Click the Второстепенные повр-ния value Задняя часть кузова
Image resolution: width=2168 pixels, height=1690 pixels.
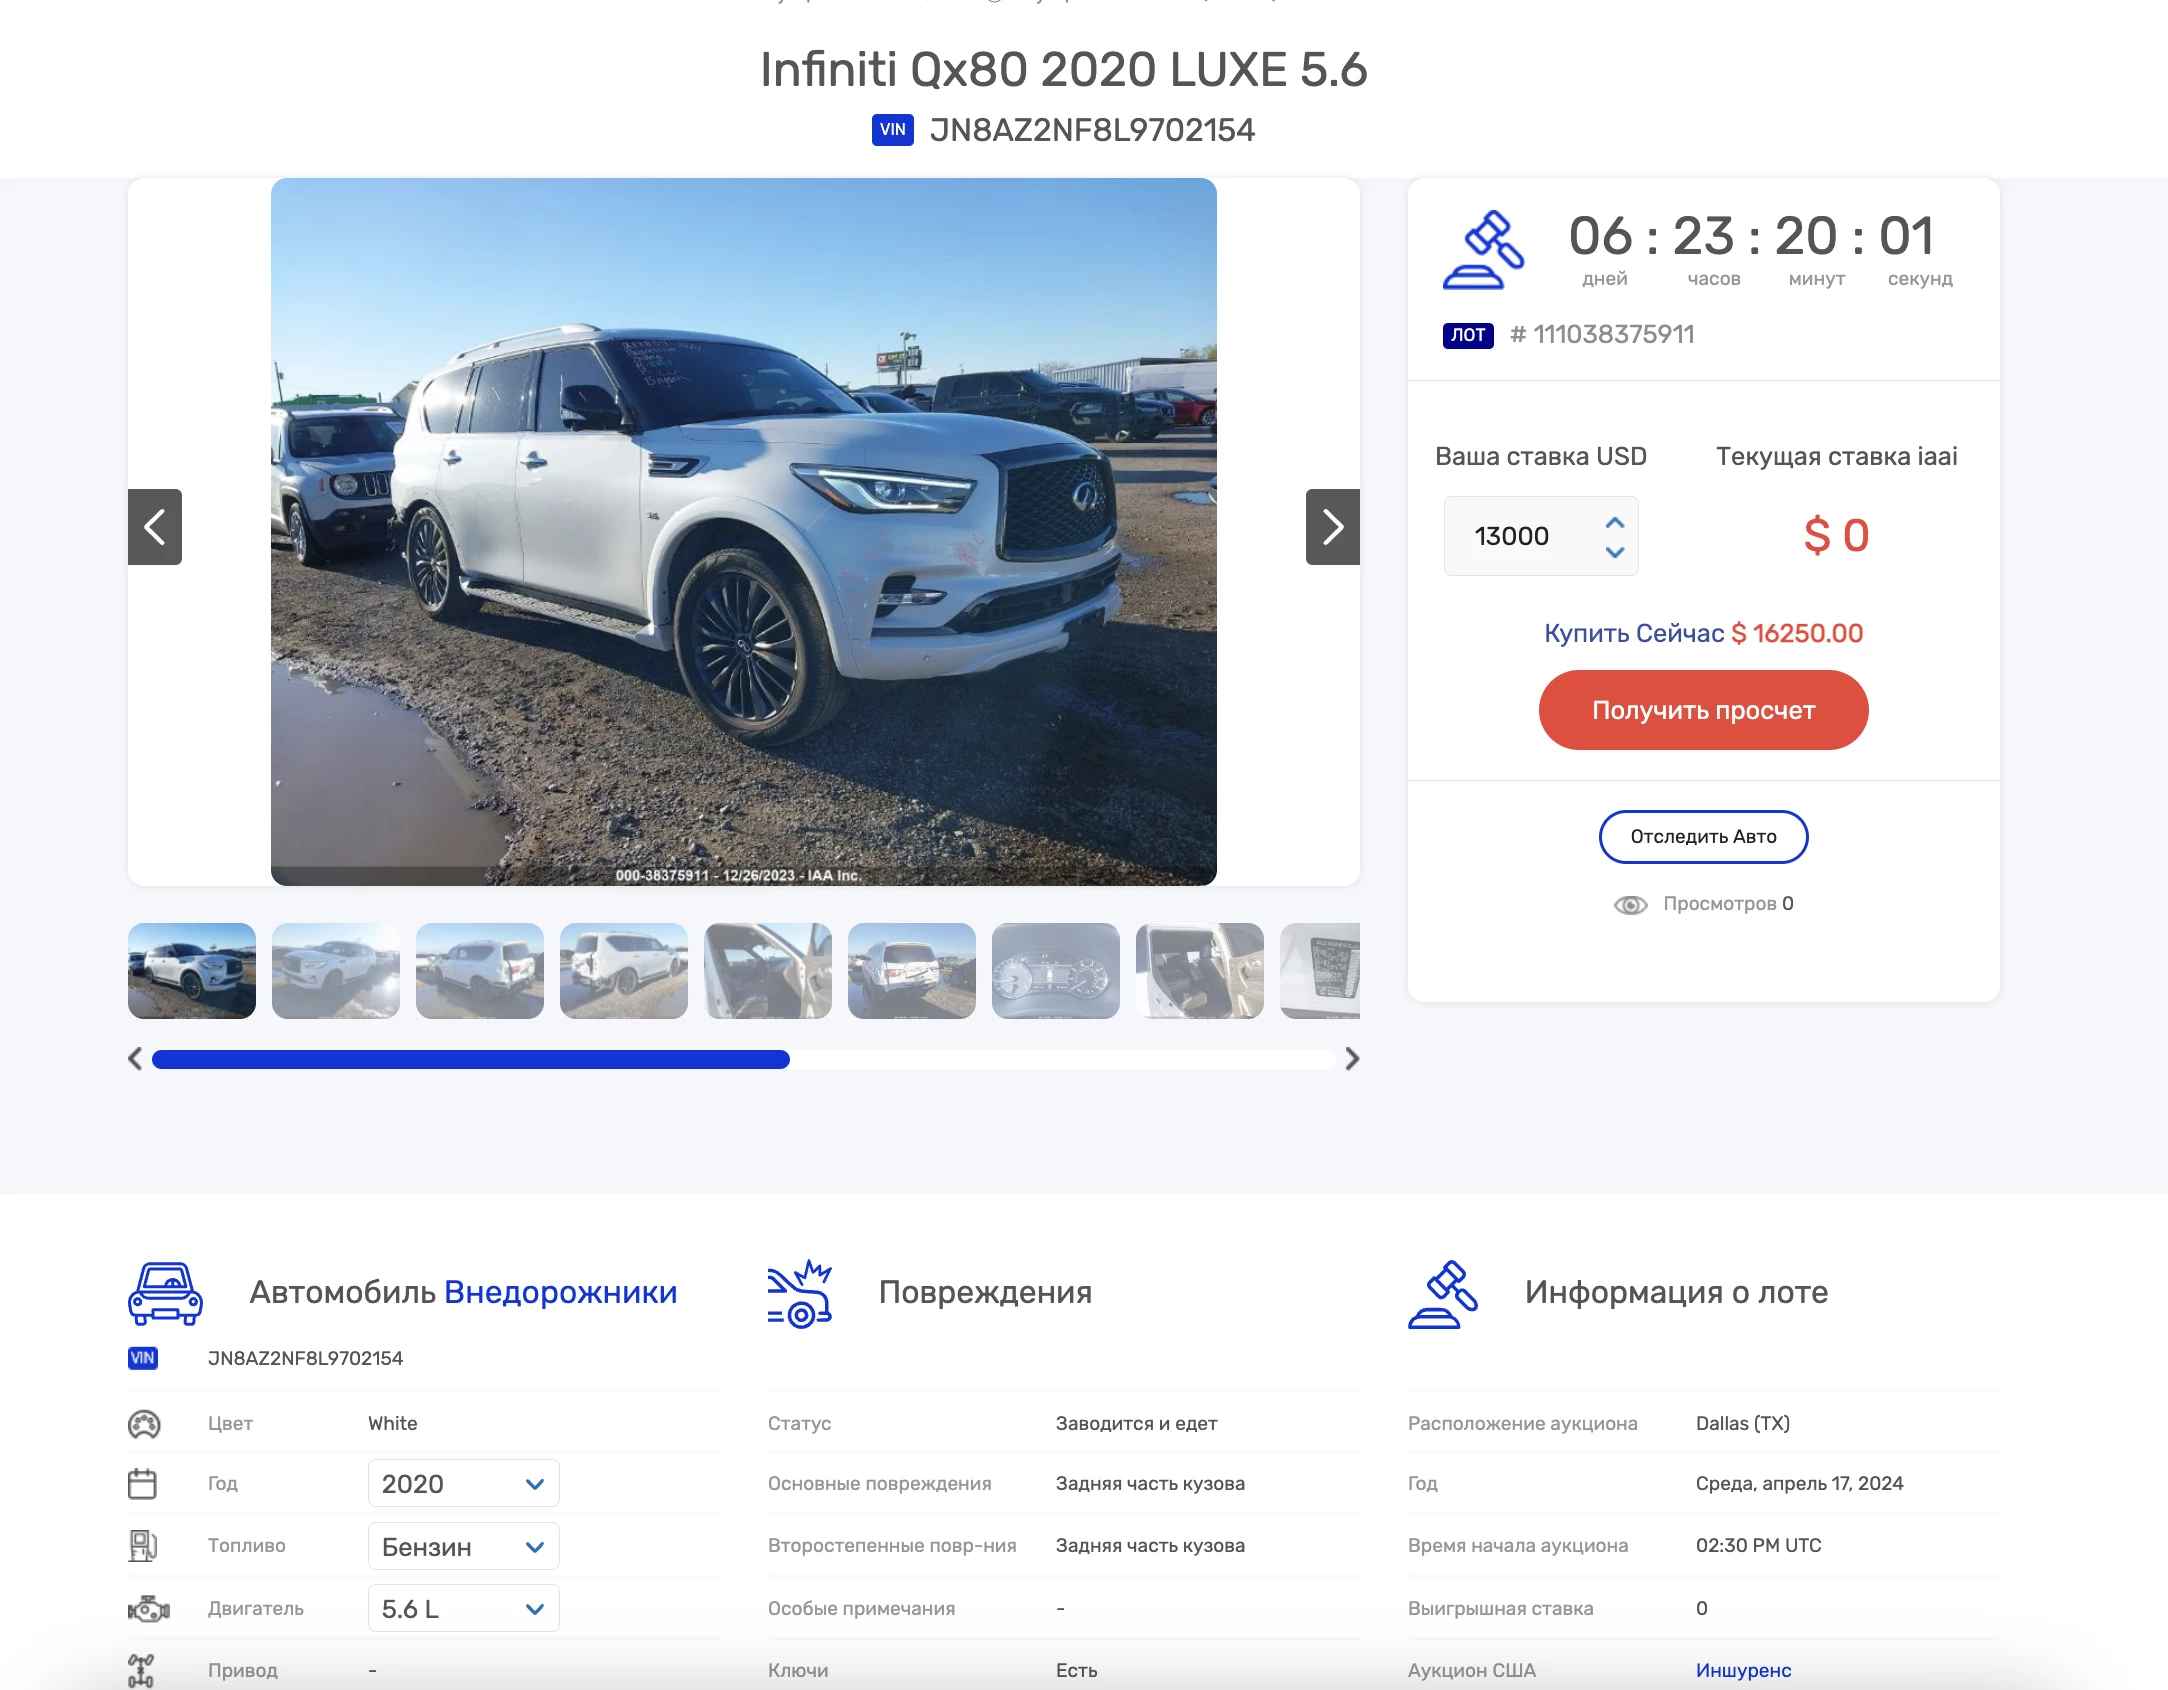coord(1150,1546)
